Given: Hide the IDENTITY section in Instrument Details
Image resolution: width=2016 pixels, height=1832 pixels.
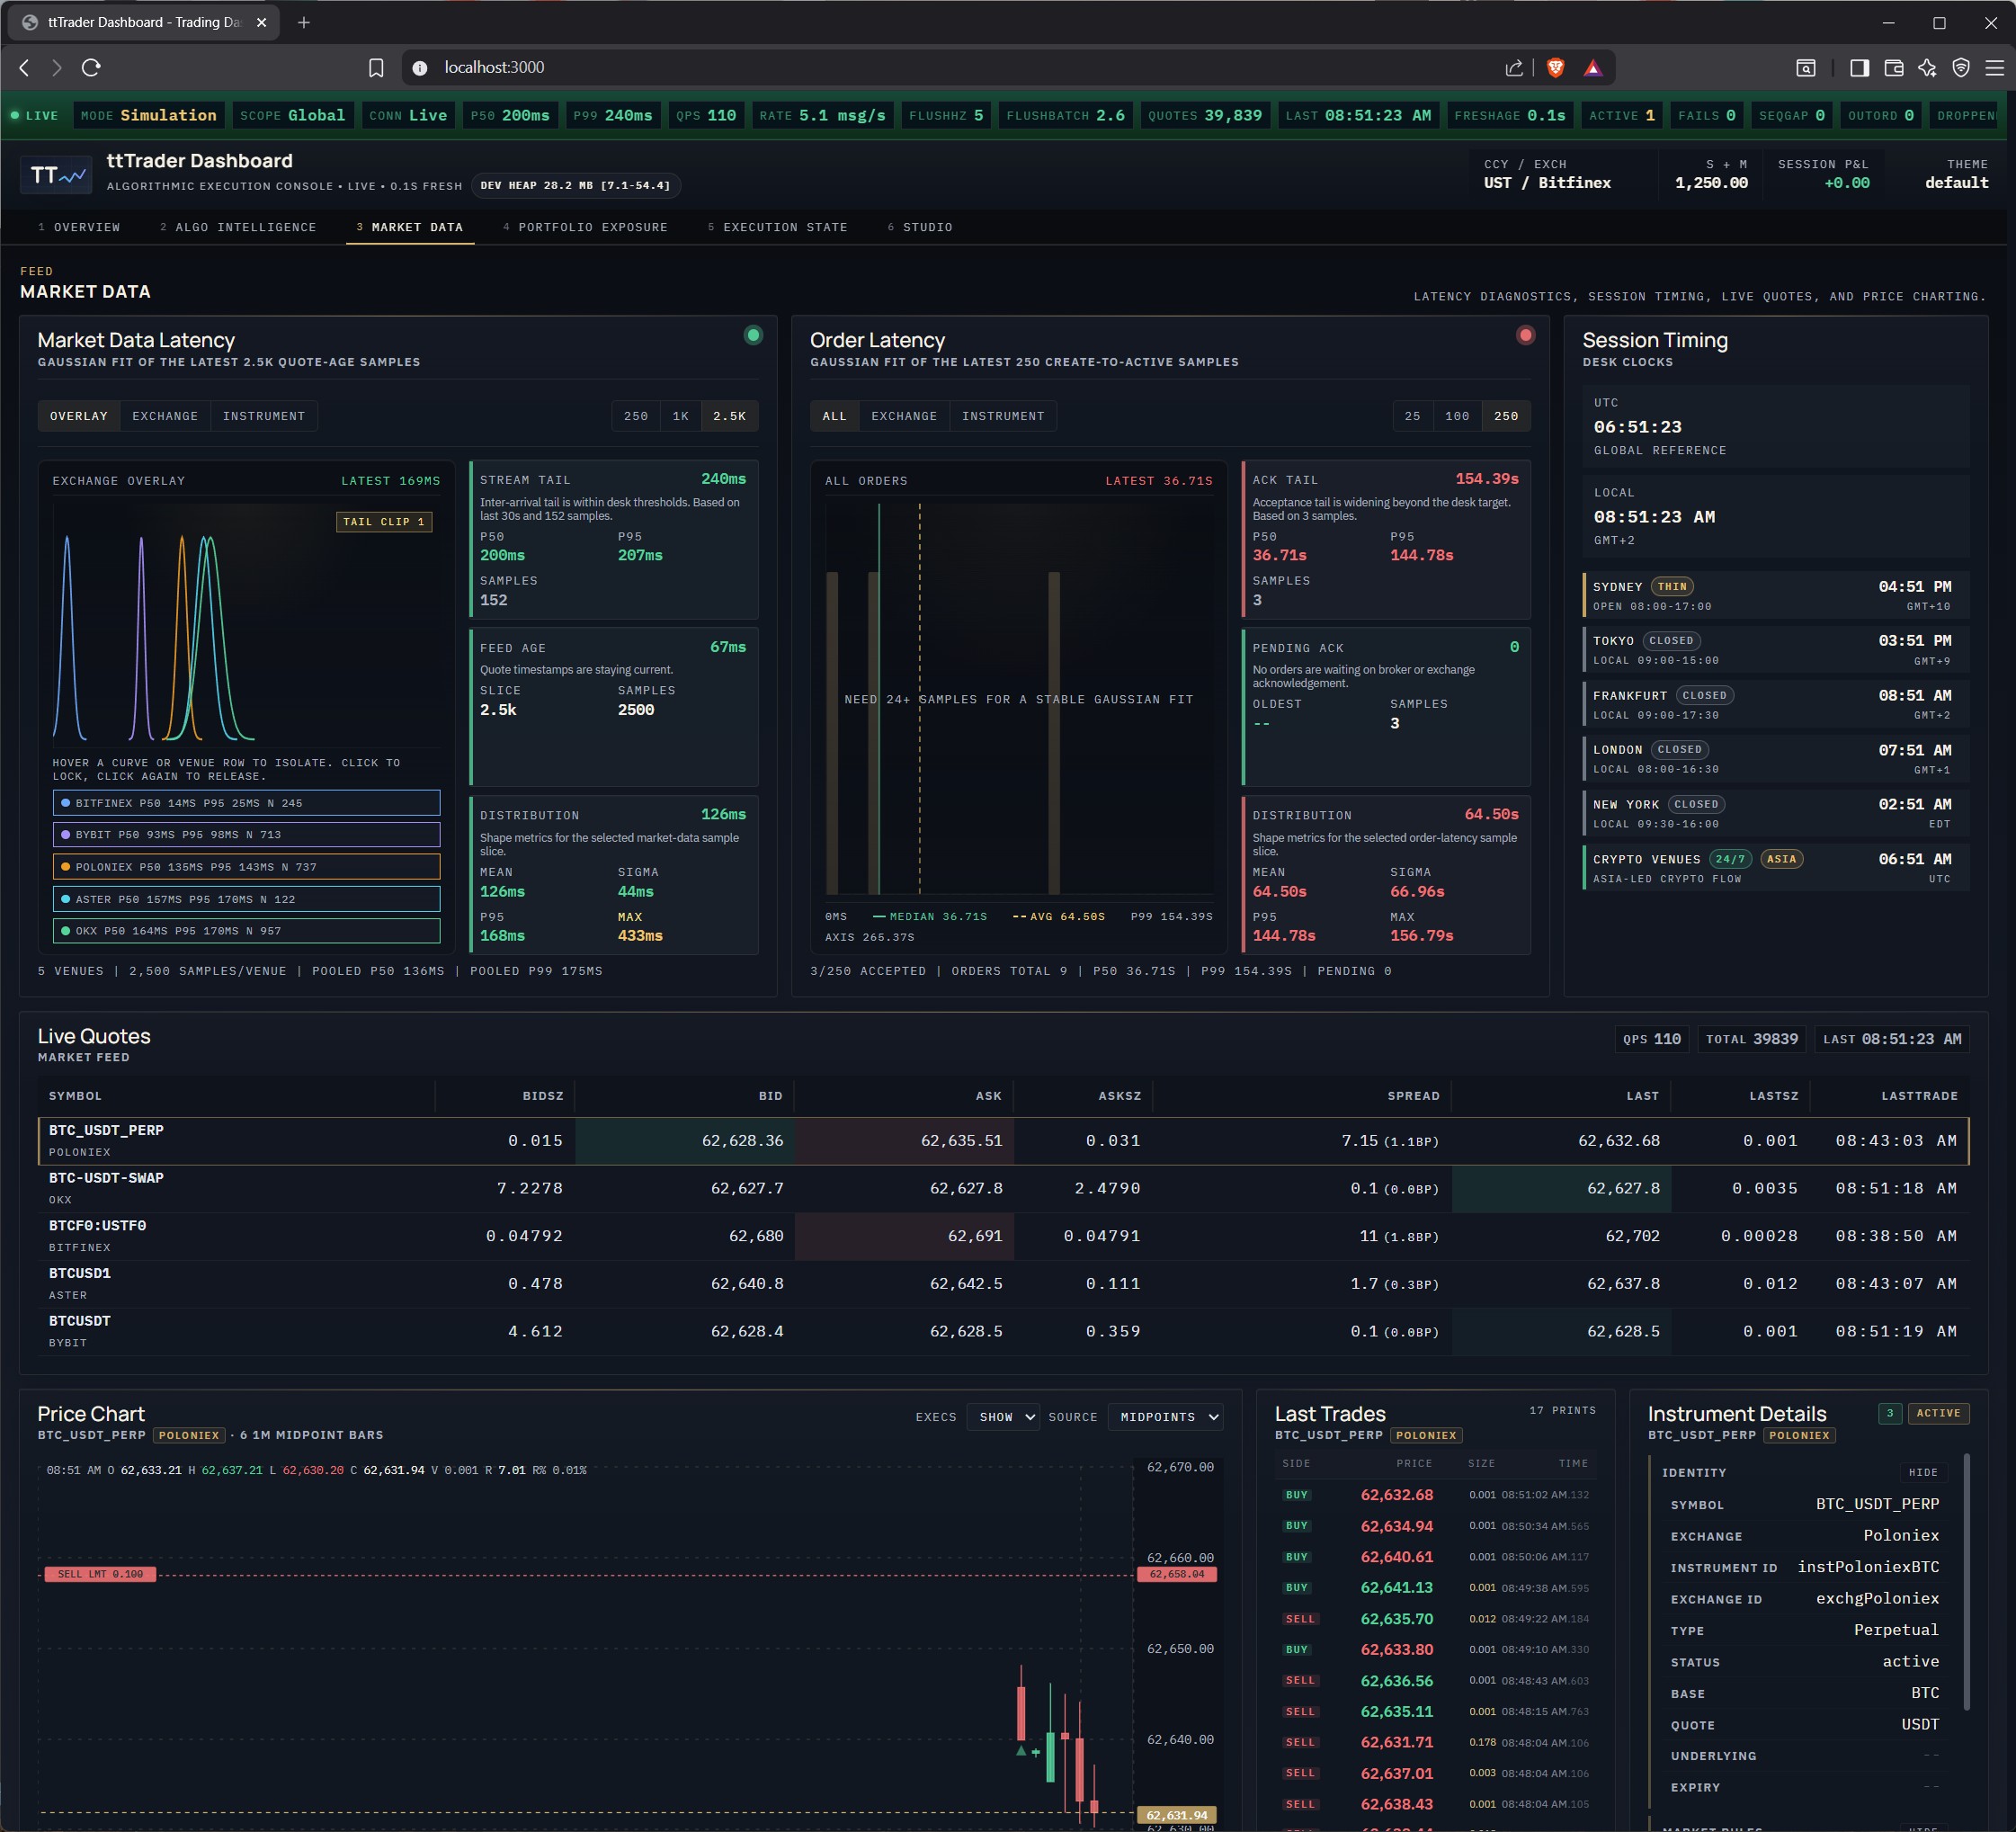Looking at the screenshot, I should click(1922, 1472).
